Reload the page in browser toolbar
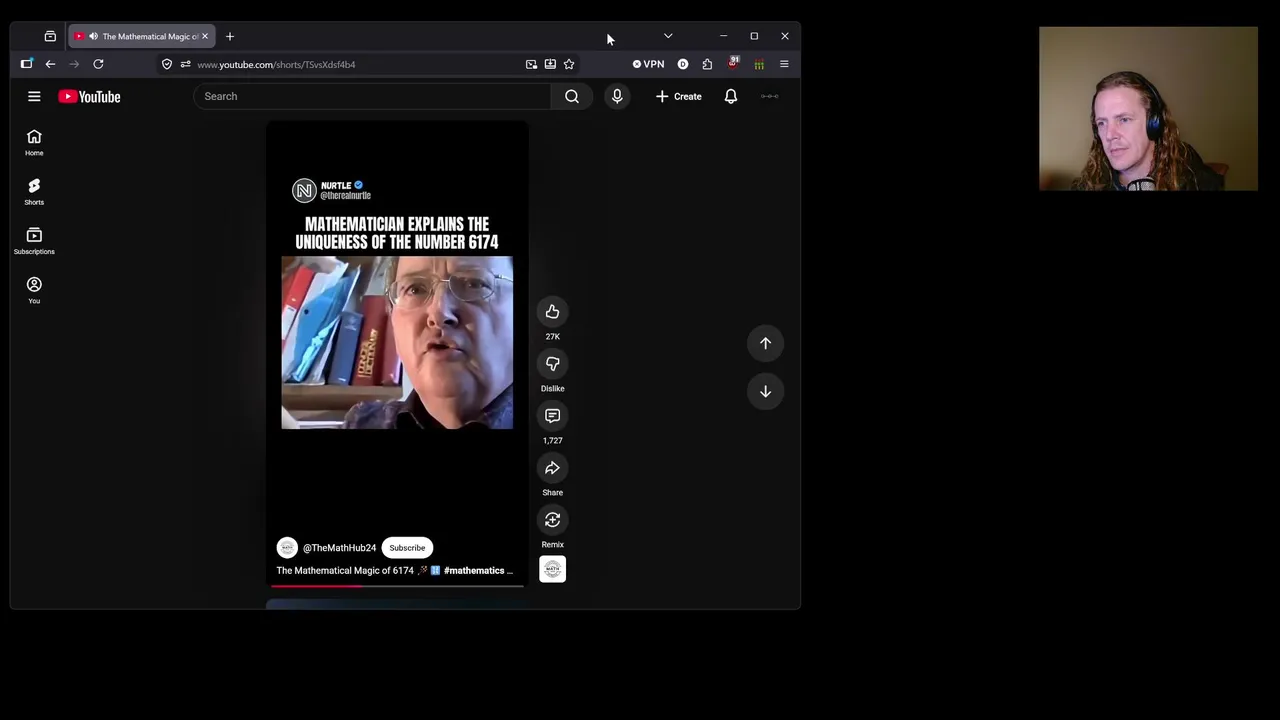This screenshot has width=1280, height=720. [x=98, y=64]
